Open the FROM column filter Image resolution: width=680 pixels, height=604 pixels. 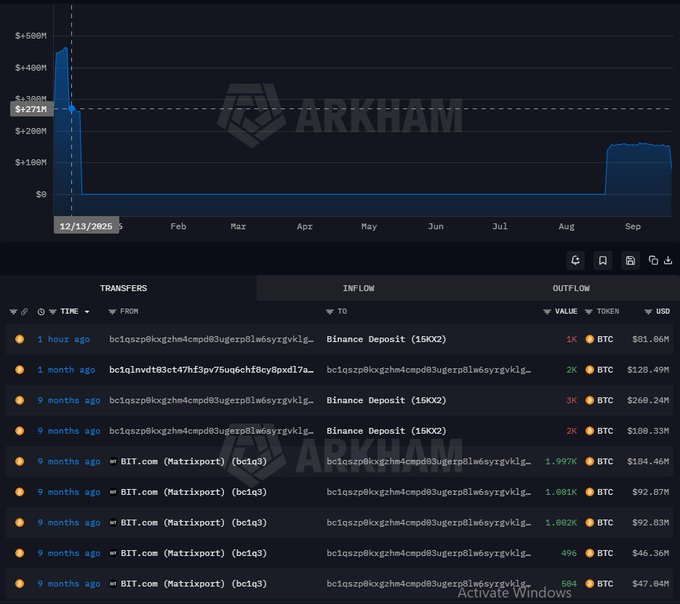coord(112,311)
